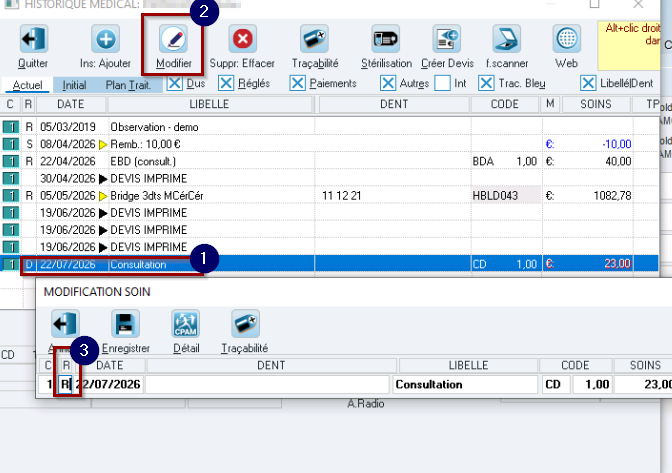Click the empty DENT field in Modification Soin

pos(267,384)
